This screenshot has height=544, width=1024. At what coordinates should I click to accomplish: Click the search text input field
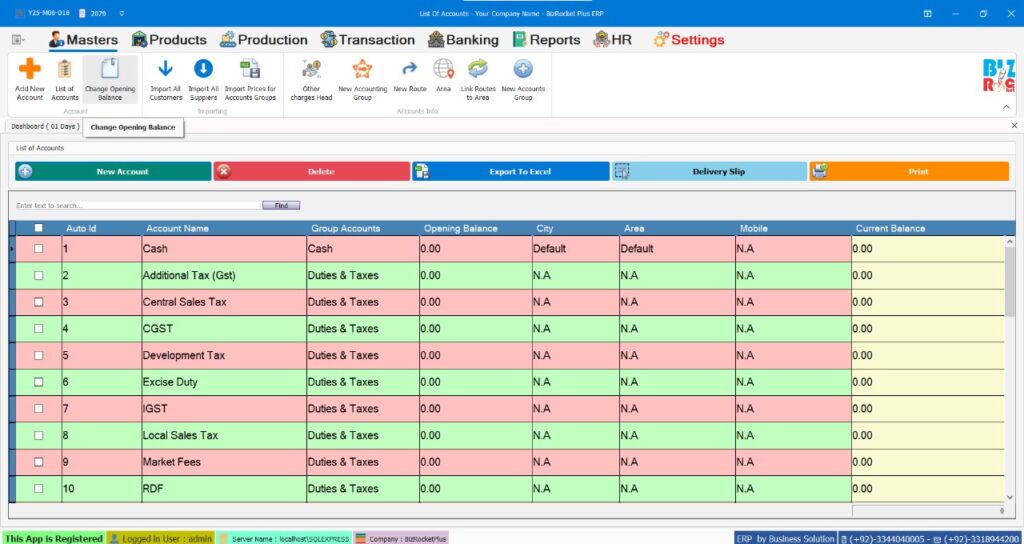click(x=138, y=205)
